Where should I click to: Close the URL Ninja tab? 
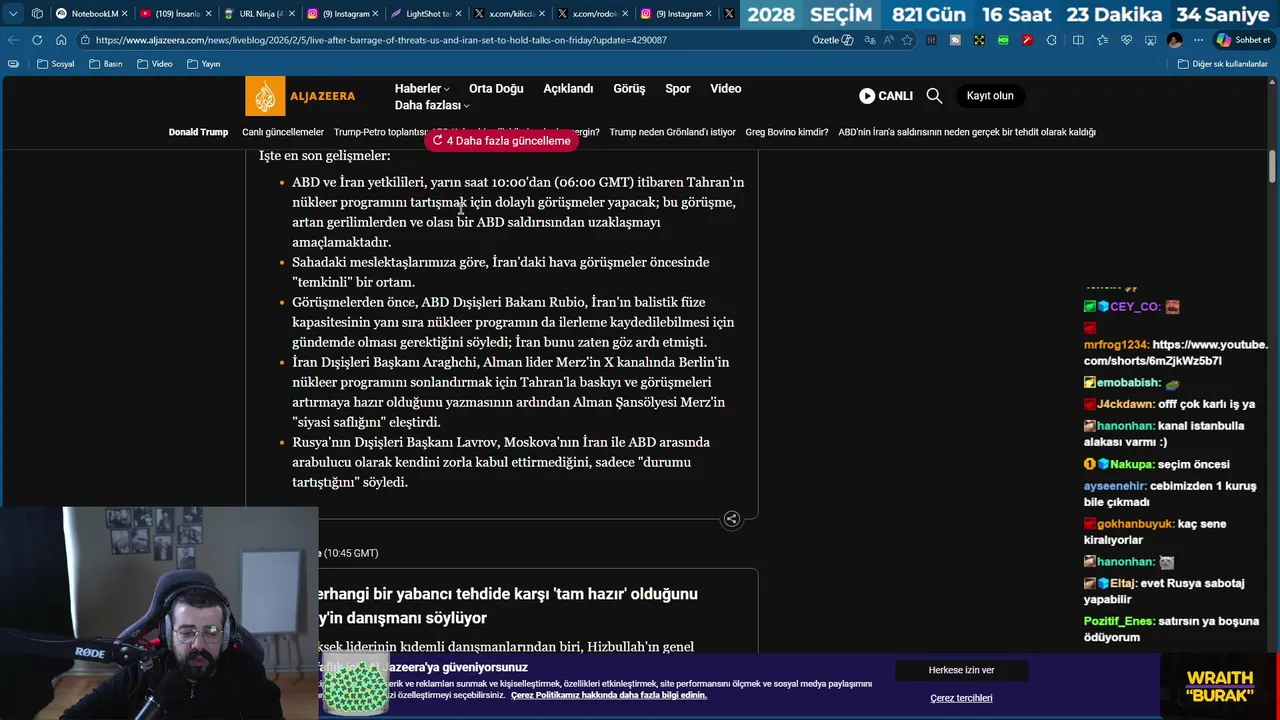(x=291, y=14)
